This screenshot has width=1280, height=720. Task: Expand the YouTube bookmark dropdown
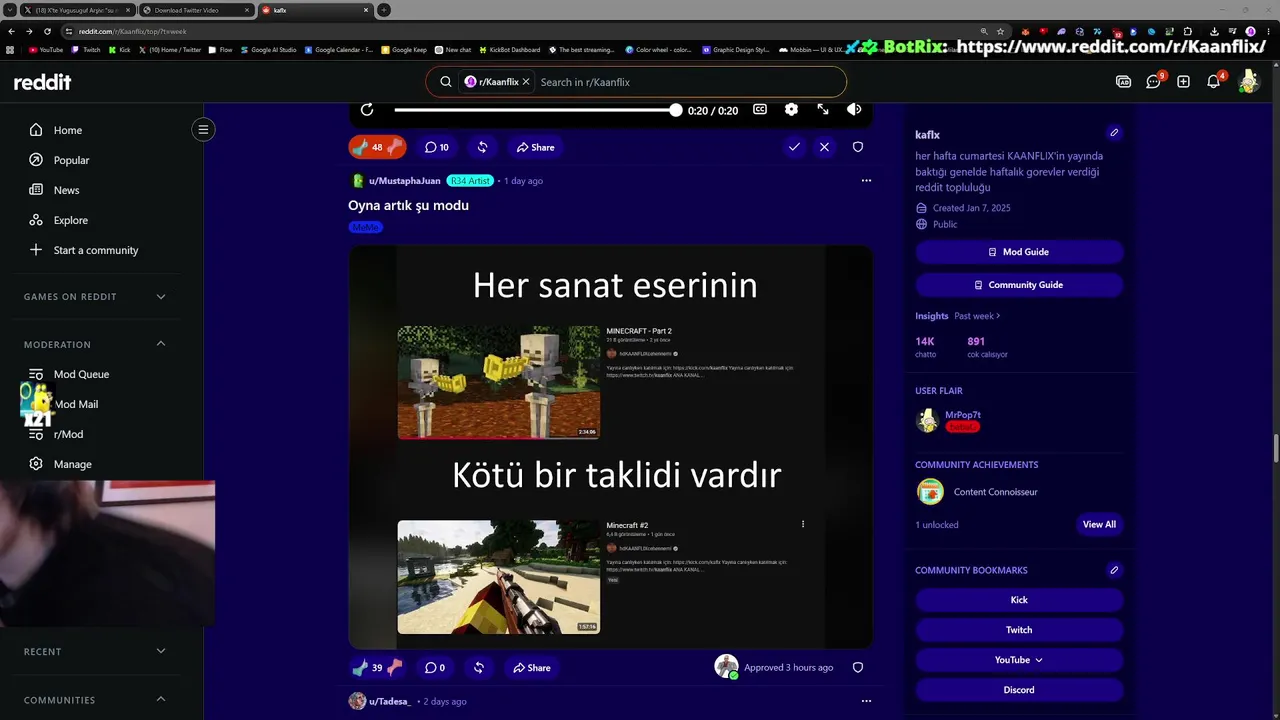[x=1019, y=660]
